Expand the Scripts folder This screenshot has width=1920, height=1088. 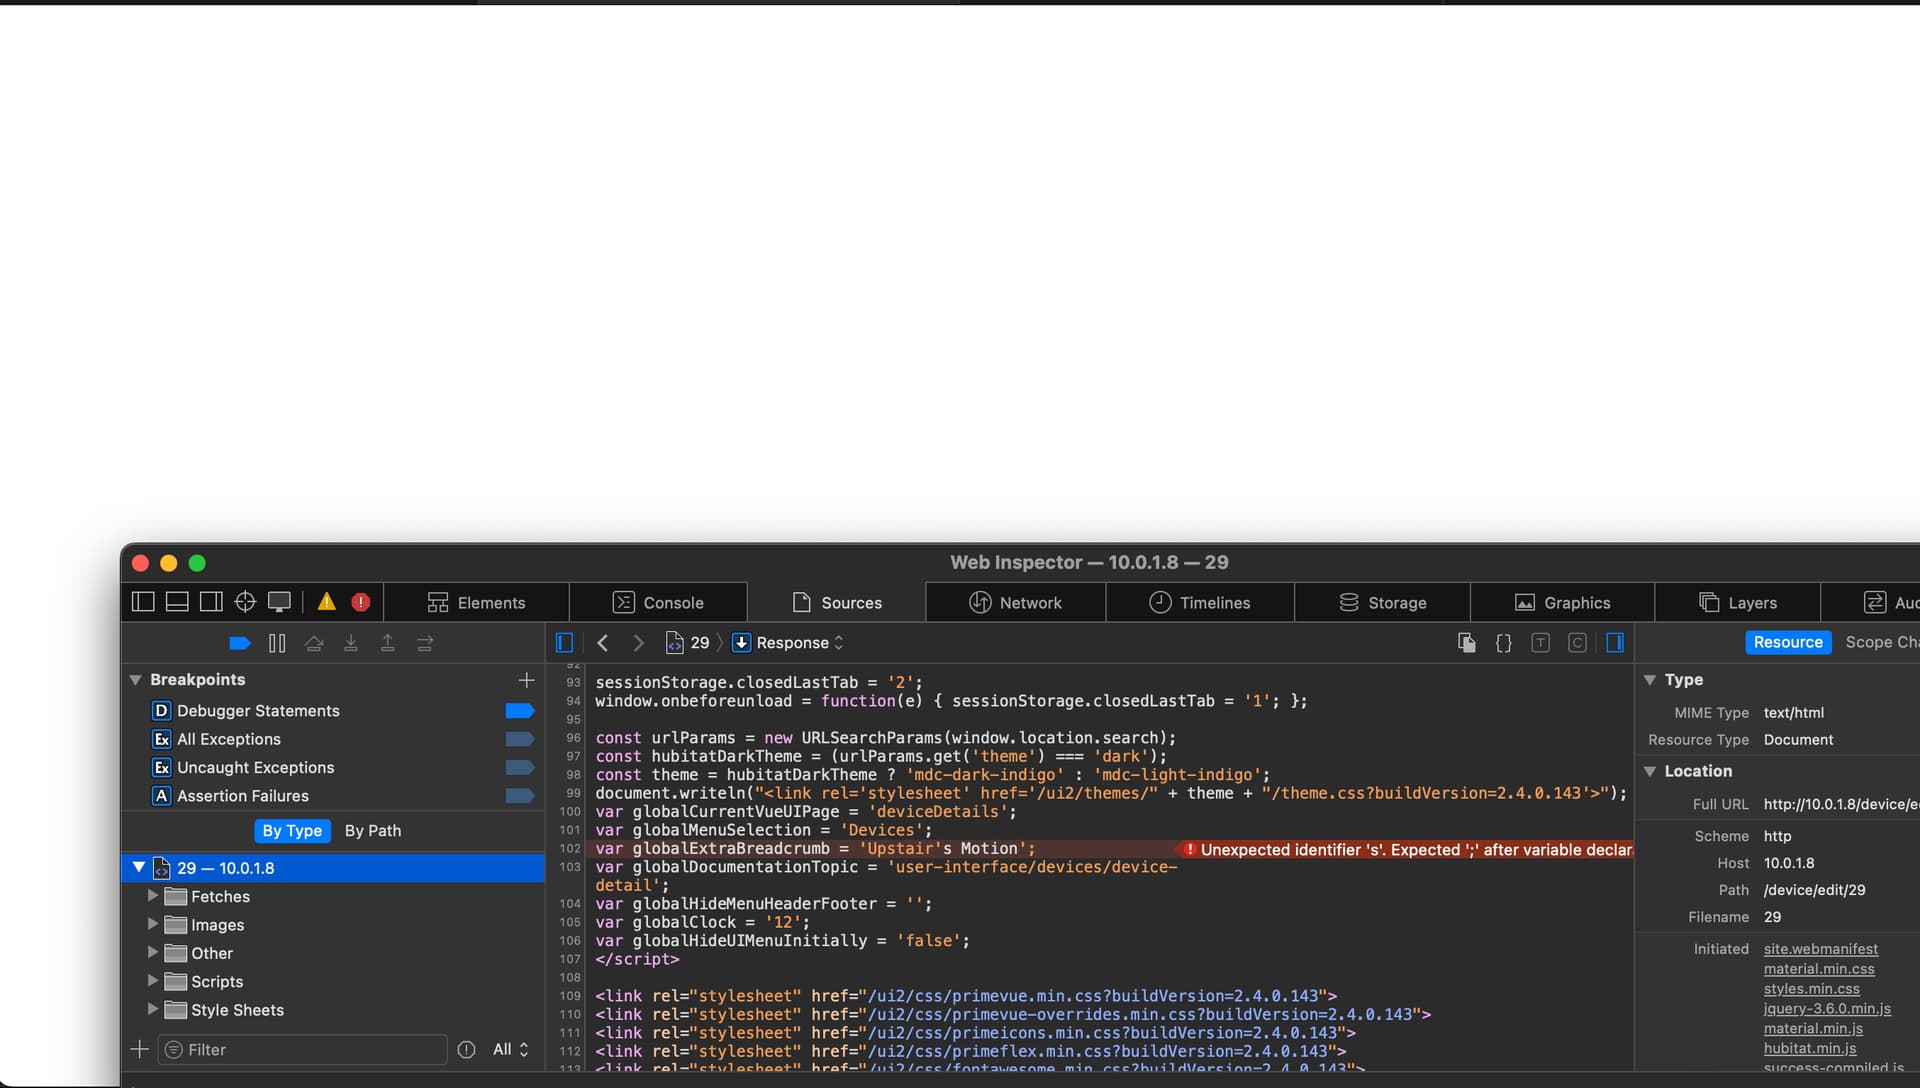coord(153,981)
